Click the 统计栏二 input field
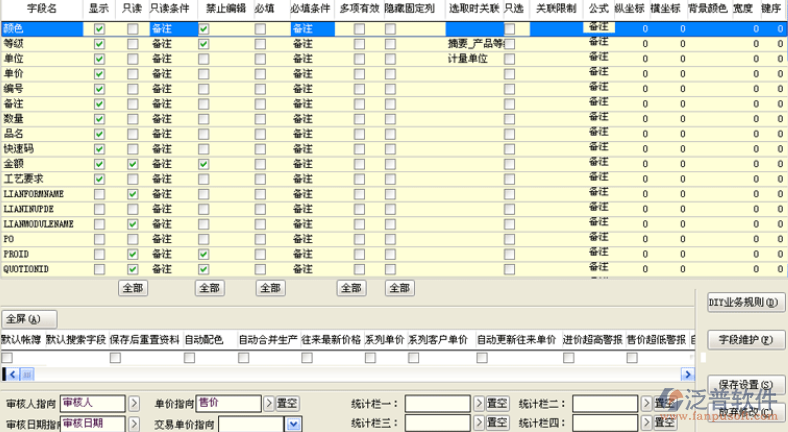The height and width of the screenshot is (432, 788). 606,403
